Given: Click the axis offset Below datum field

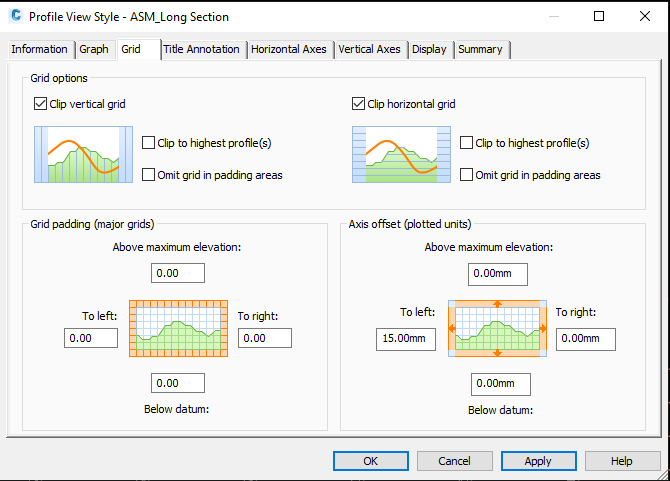Looking at the screenshot, I should click(501, 383).
